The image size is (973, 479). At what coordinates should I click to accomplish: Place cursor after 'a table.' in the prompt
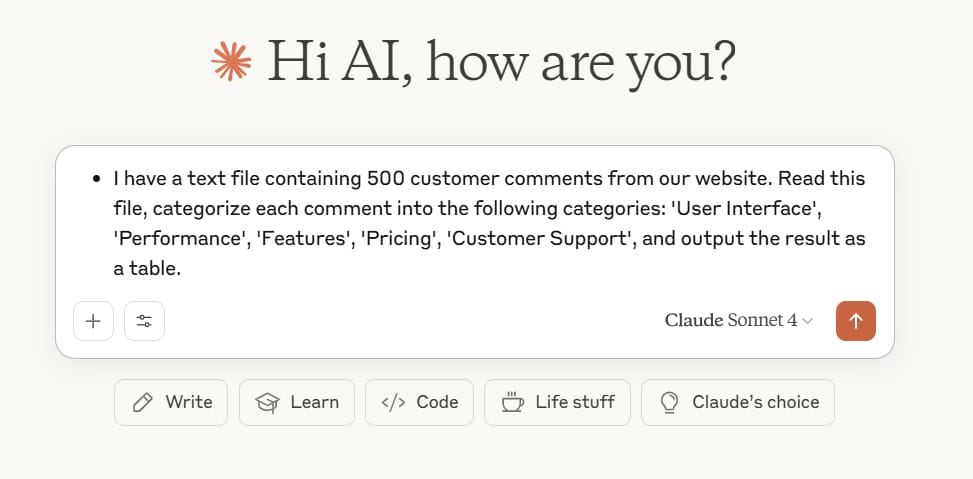(x=183, y=270)
